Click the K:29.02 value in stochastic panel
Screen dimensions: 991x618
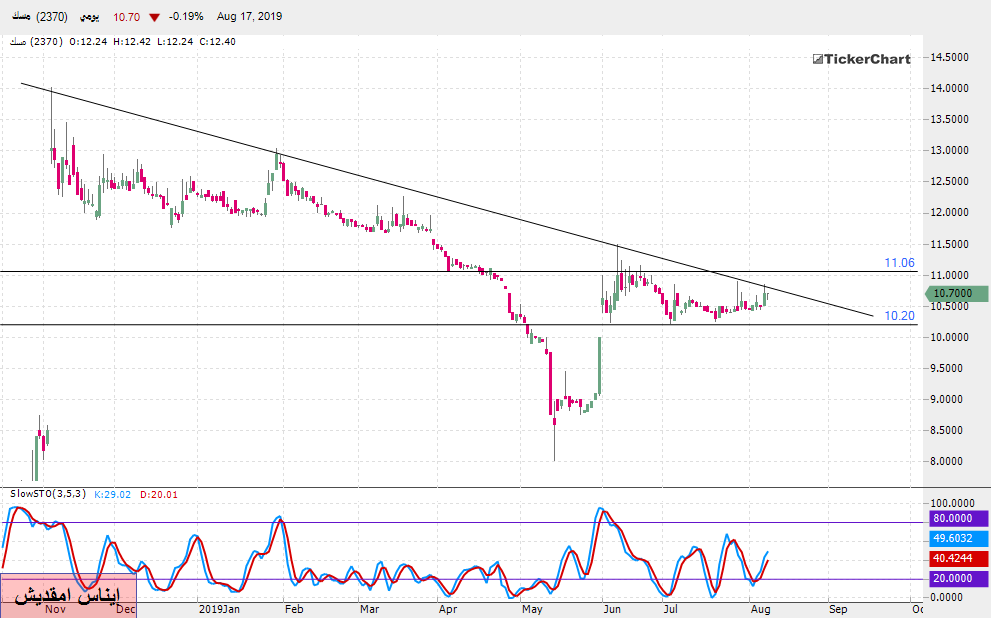click(x=113, y=494)
